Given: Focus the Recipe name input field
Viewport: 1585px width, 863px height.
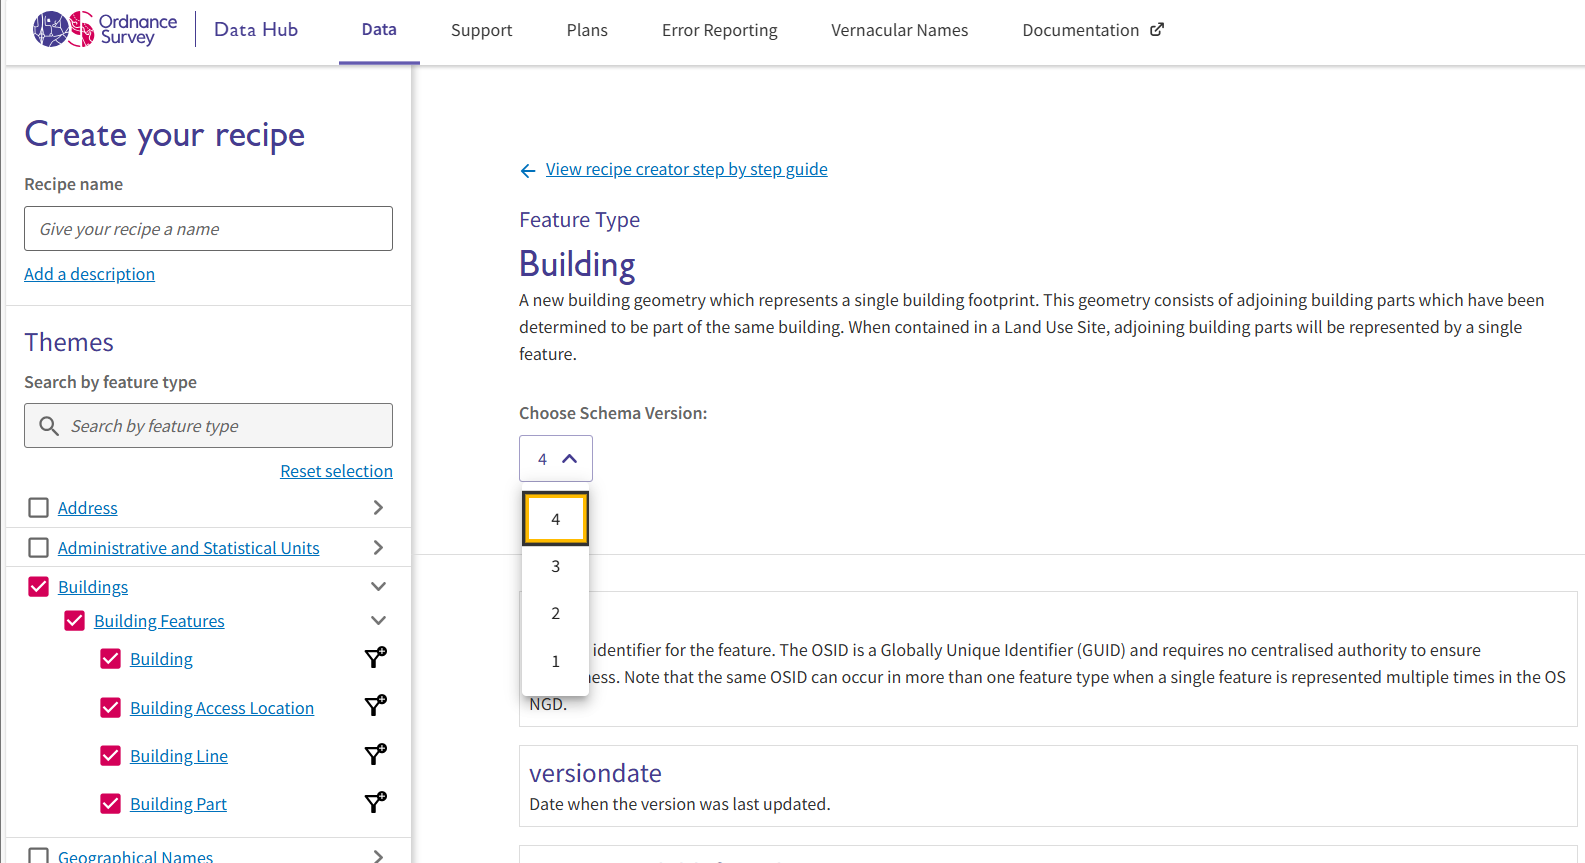Looking at the screenshot, I should click(x=208, y=229).
